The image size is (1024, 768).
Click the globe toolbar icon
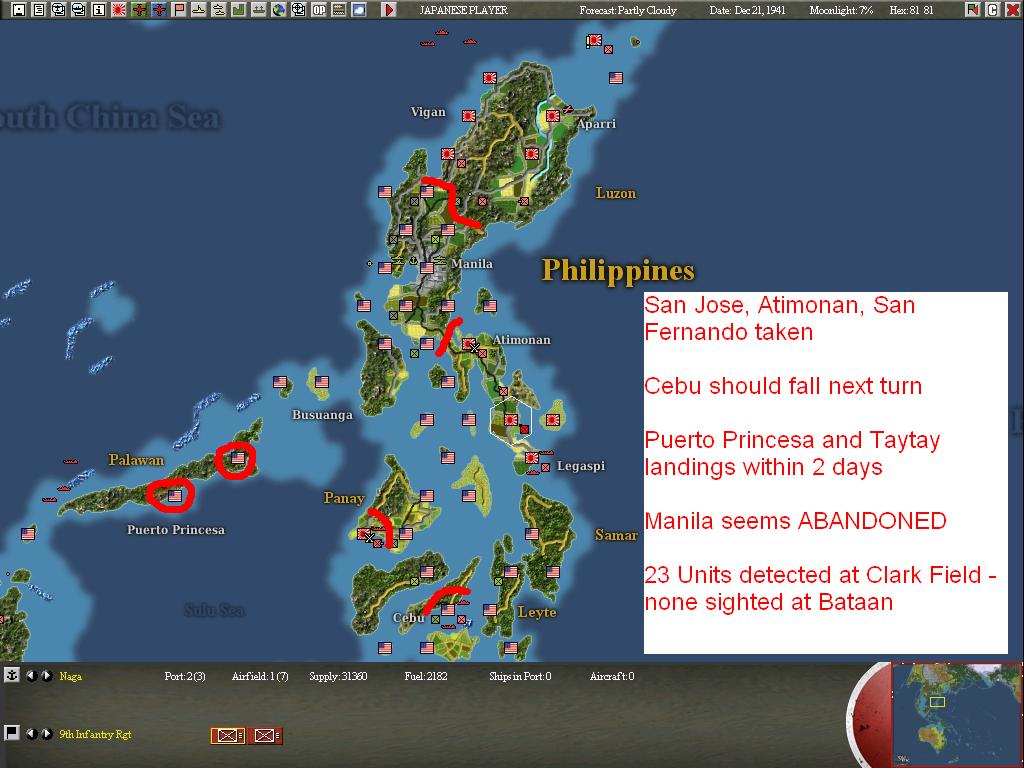coord(279,10)
